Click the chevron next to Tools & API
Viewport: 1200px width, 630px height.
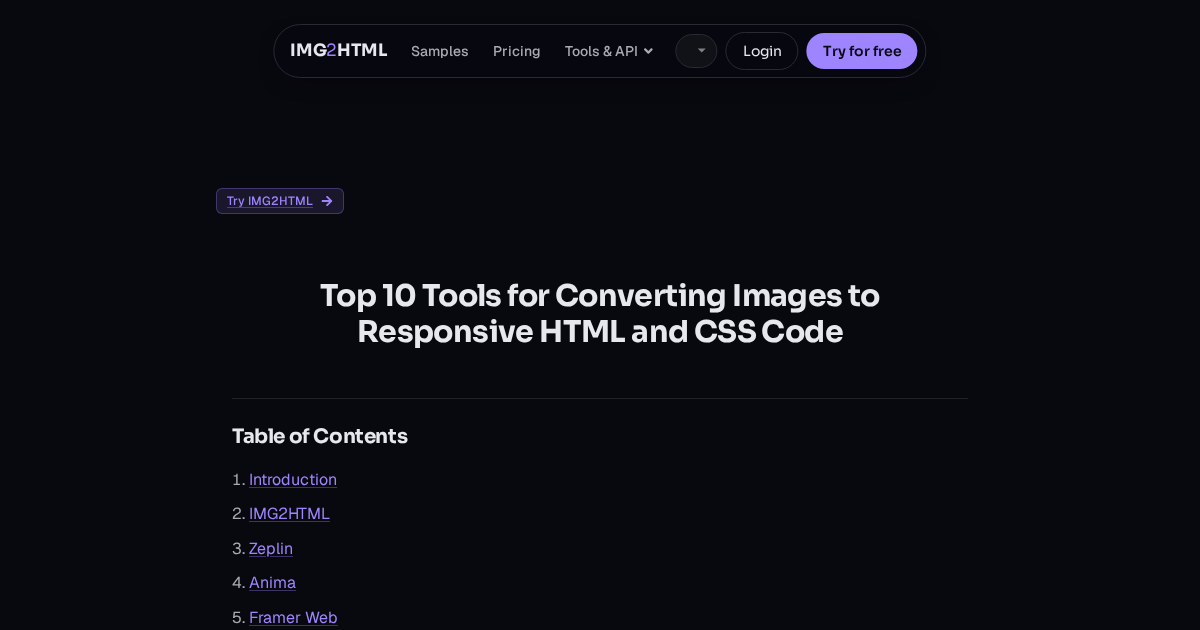(648, 51)
